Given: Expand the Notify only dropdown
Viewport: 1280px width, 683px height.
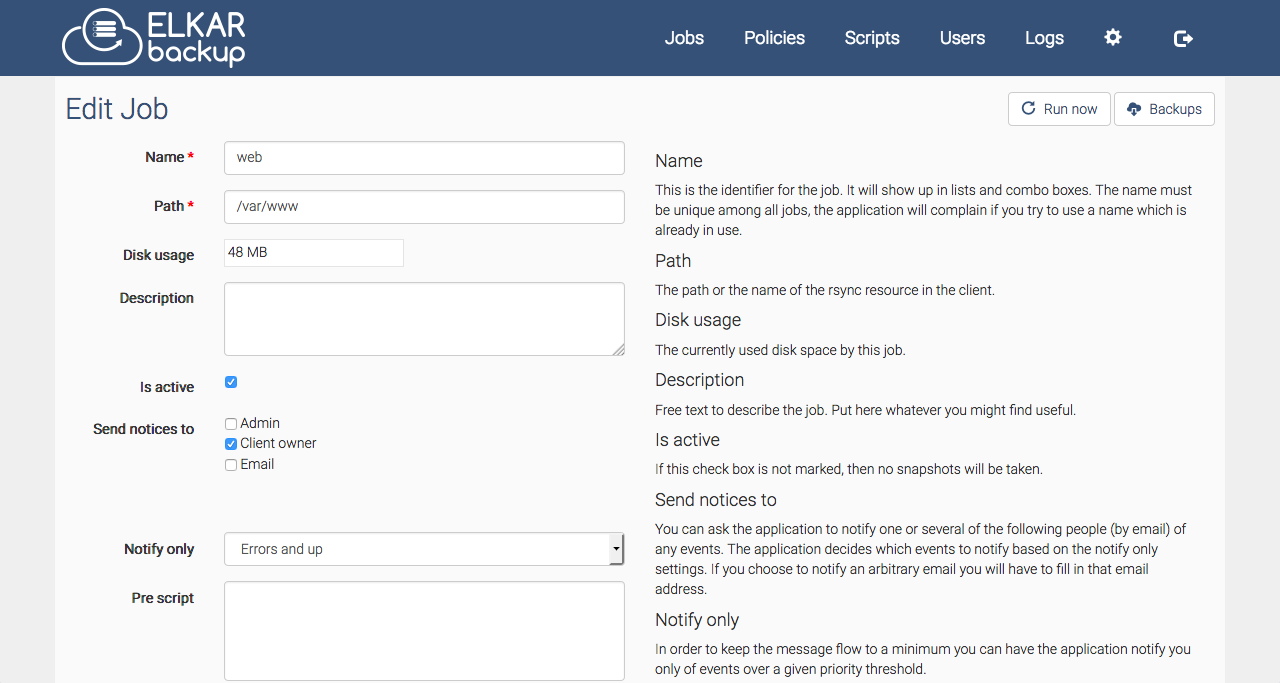Looking at the screenshot, I should (424, 549).
